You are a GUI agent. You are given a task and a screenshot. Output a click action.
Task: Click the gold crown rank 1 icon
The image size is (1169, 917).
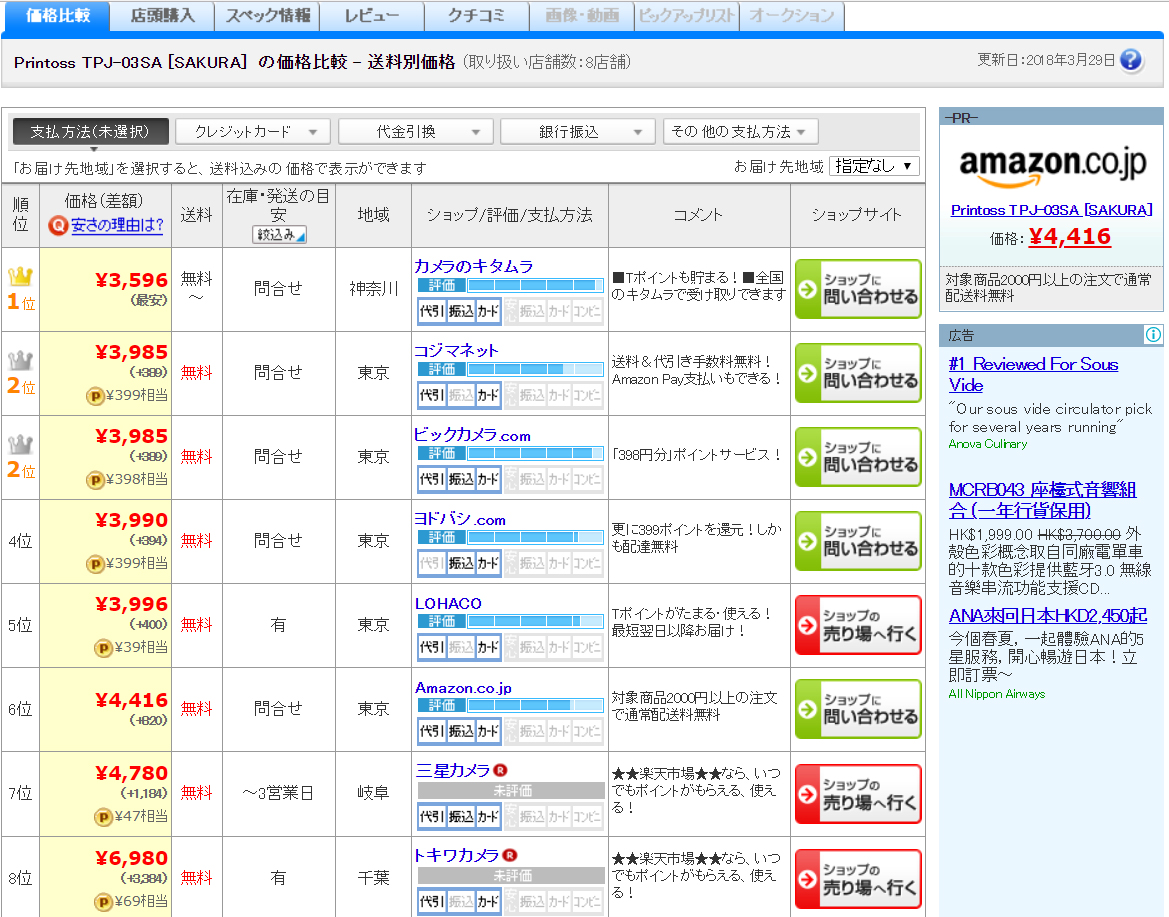click(20, 277)
